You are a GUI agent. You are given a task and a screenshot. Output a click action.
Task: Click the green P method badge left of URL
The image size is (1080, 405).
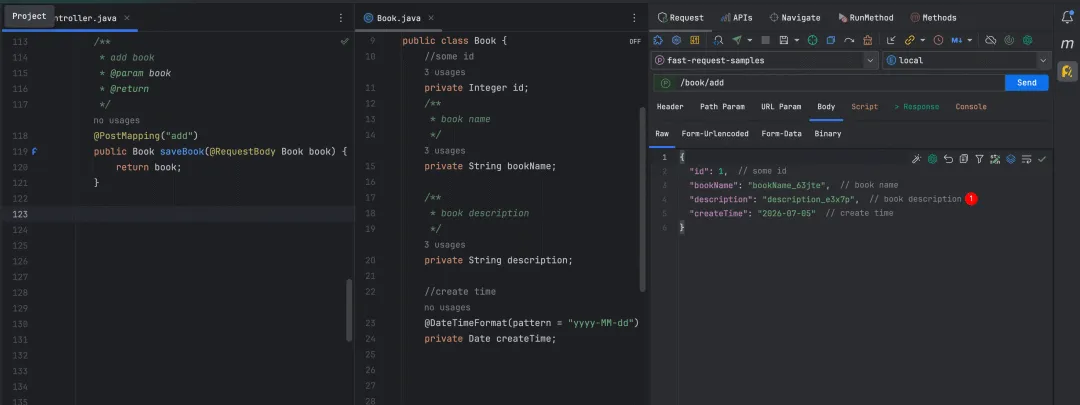(x=665, y=83)
